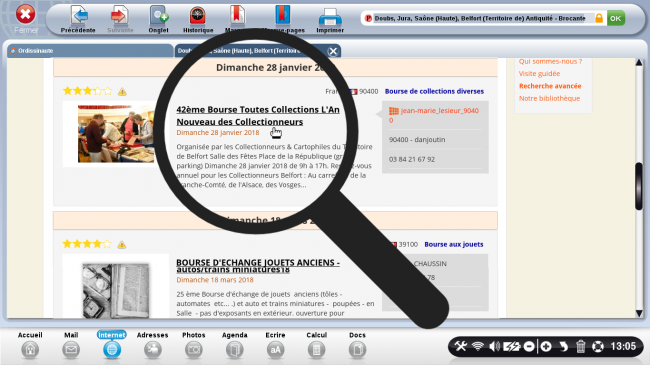650x365 pixels.
Task: Click the 39100 postal code
Action: pos(408,244)
